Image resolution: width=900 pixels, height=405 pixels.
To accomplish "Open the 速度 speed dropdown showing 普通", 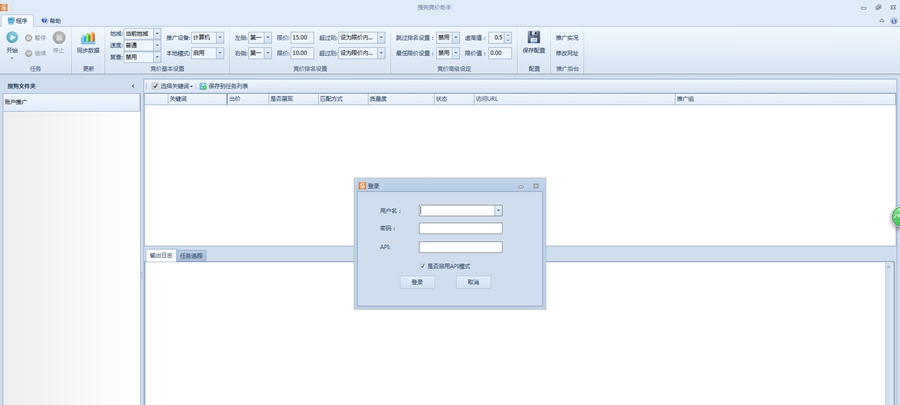I will coord(157,45).
